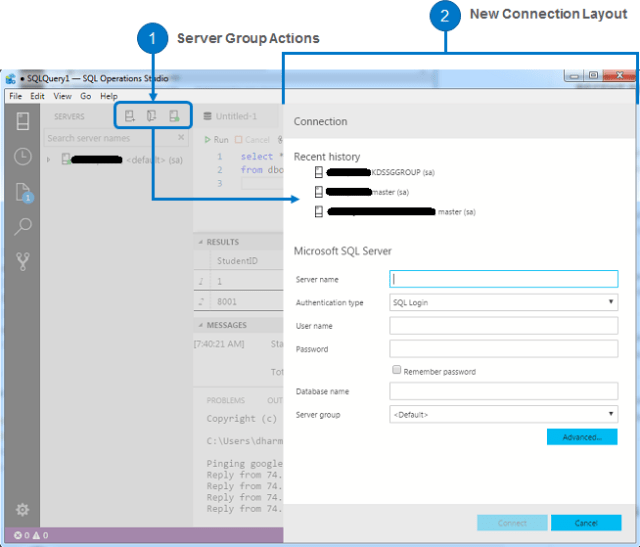This screenshot has height=547, width=640.
Task: Open Task History clock icon
Action: 22,157
